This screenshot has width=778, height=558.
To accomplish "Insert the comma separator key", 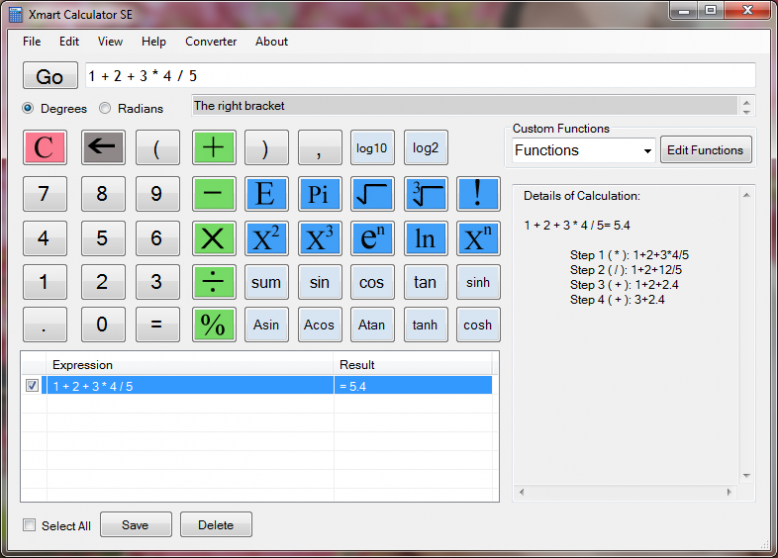I will point(320,147).
